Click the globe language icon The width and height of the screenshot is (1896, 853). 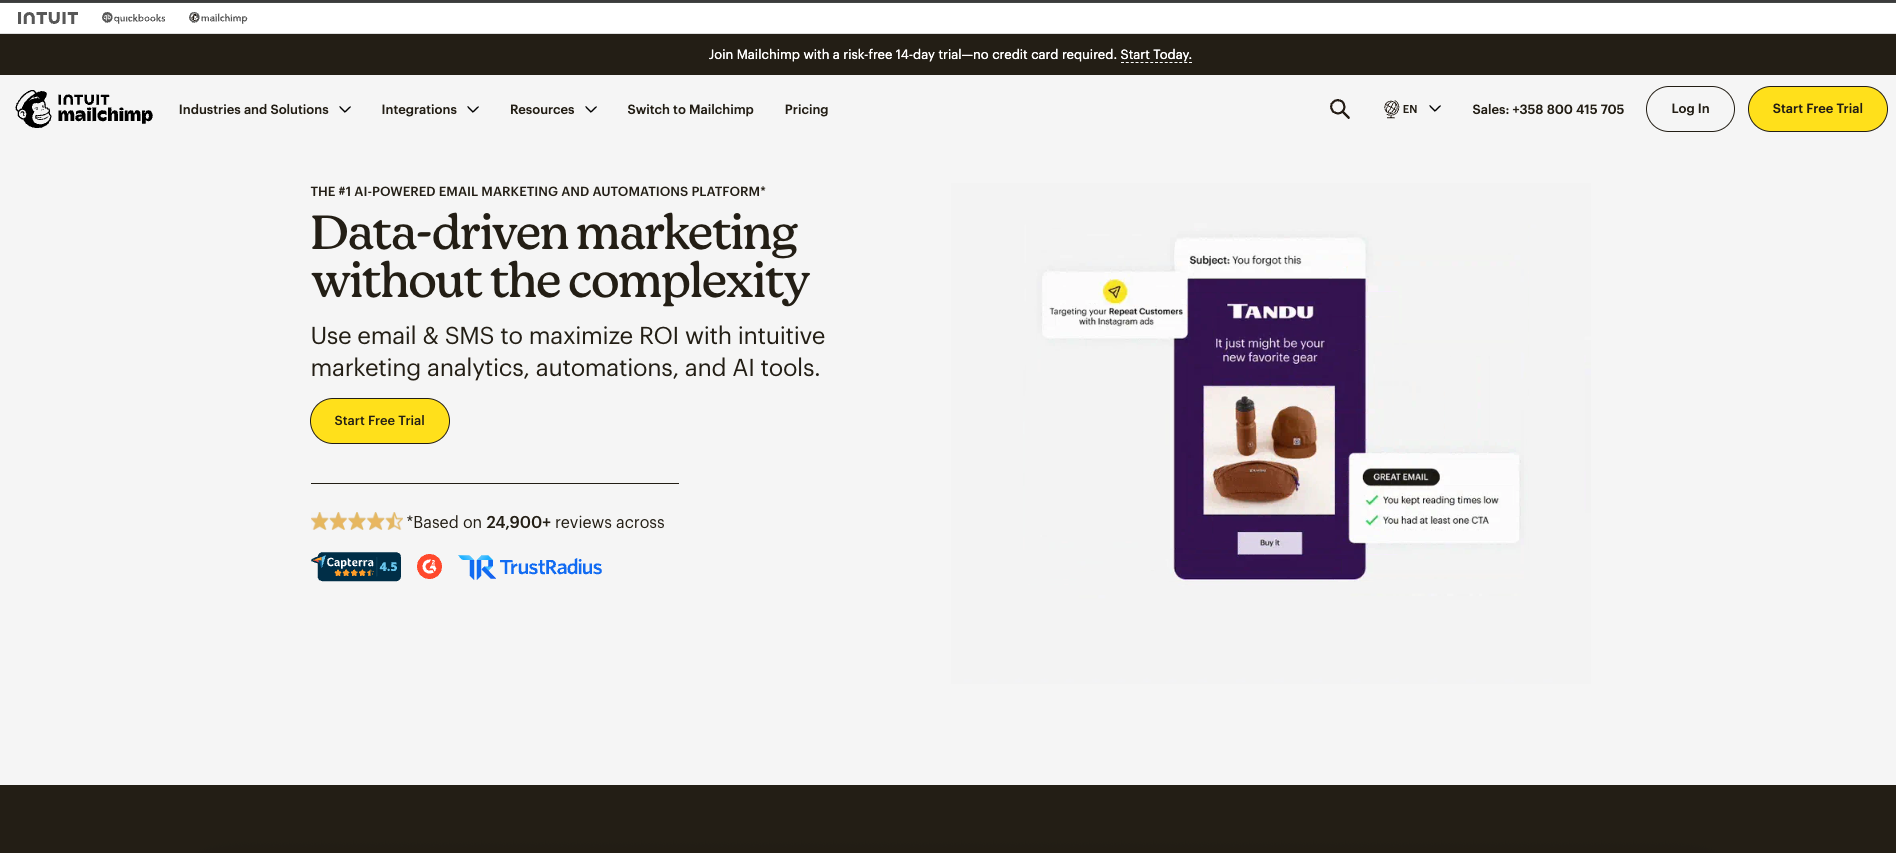coord(1390,109)
